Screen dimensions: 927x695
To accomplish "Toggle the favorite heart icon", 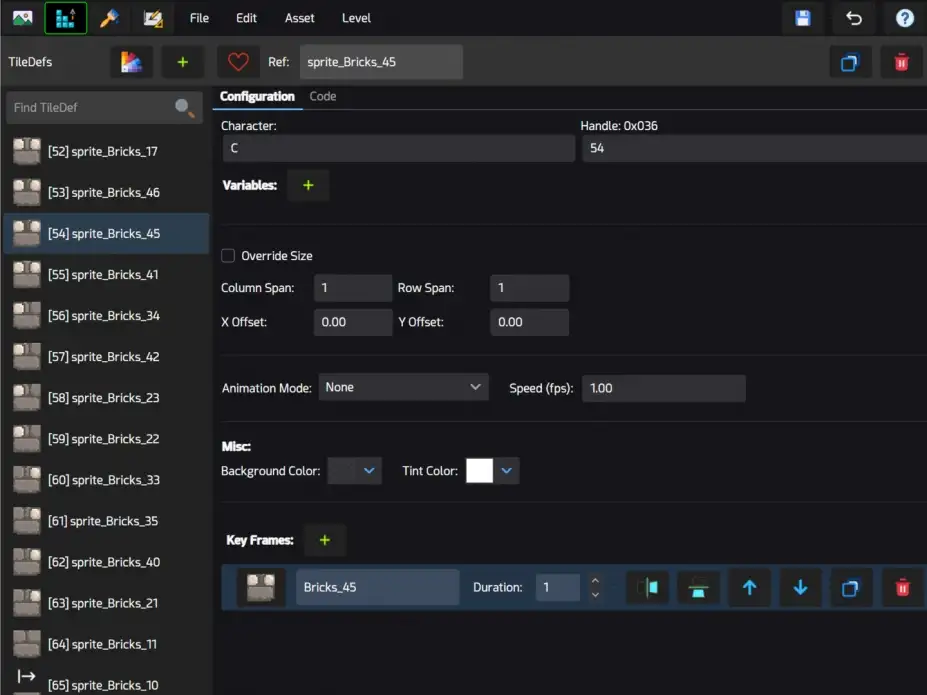I will click(x=238, y=62).
